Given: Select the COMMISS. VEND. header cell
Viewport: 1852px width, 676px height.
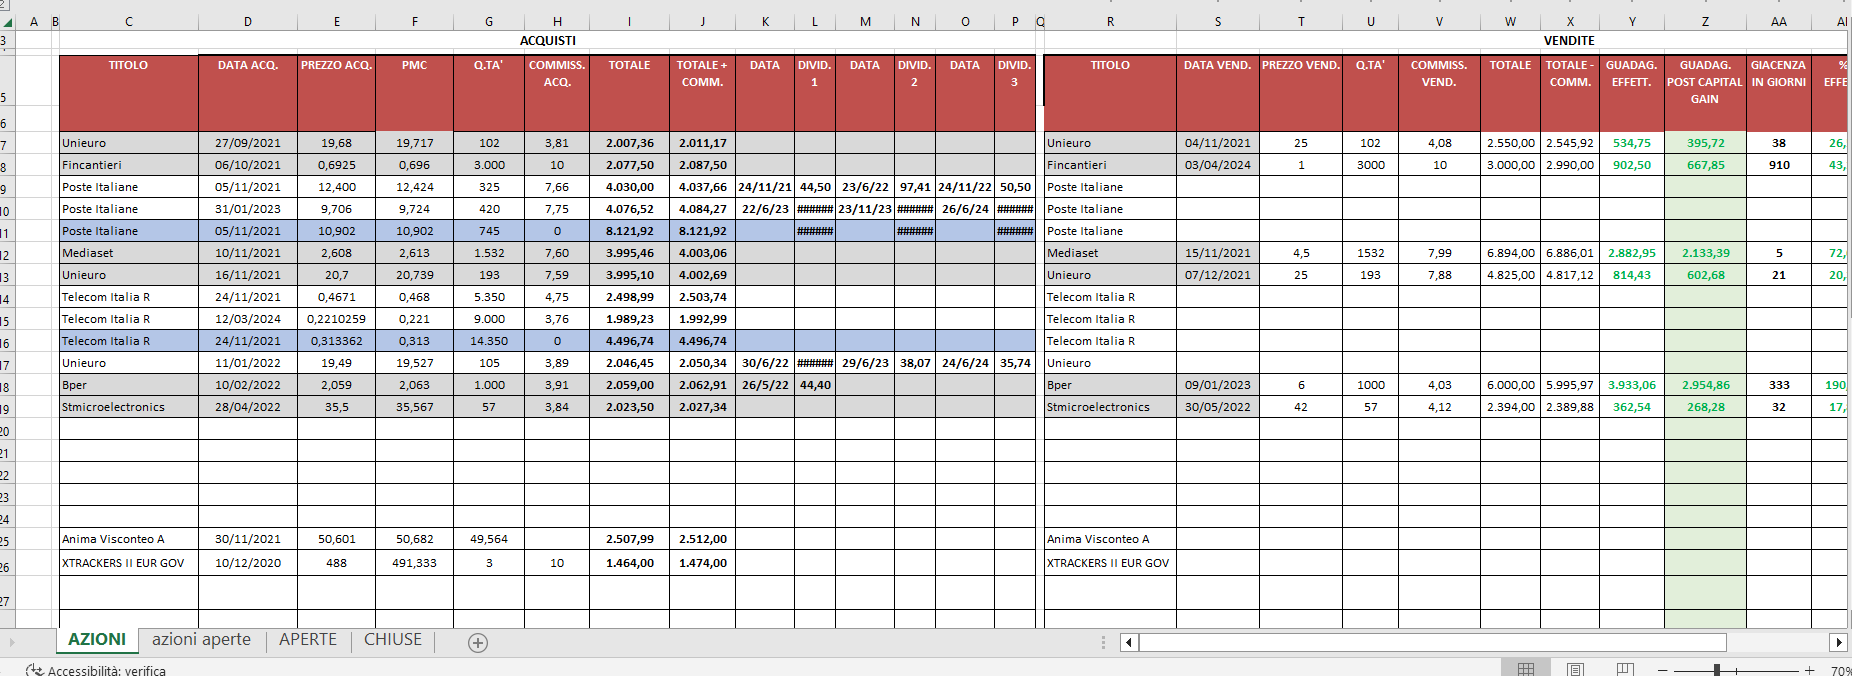Looking at the screenshot, I should click(1439, 93).
